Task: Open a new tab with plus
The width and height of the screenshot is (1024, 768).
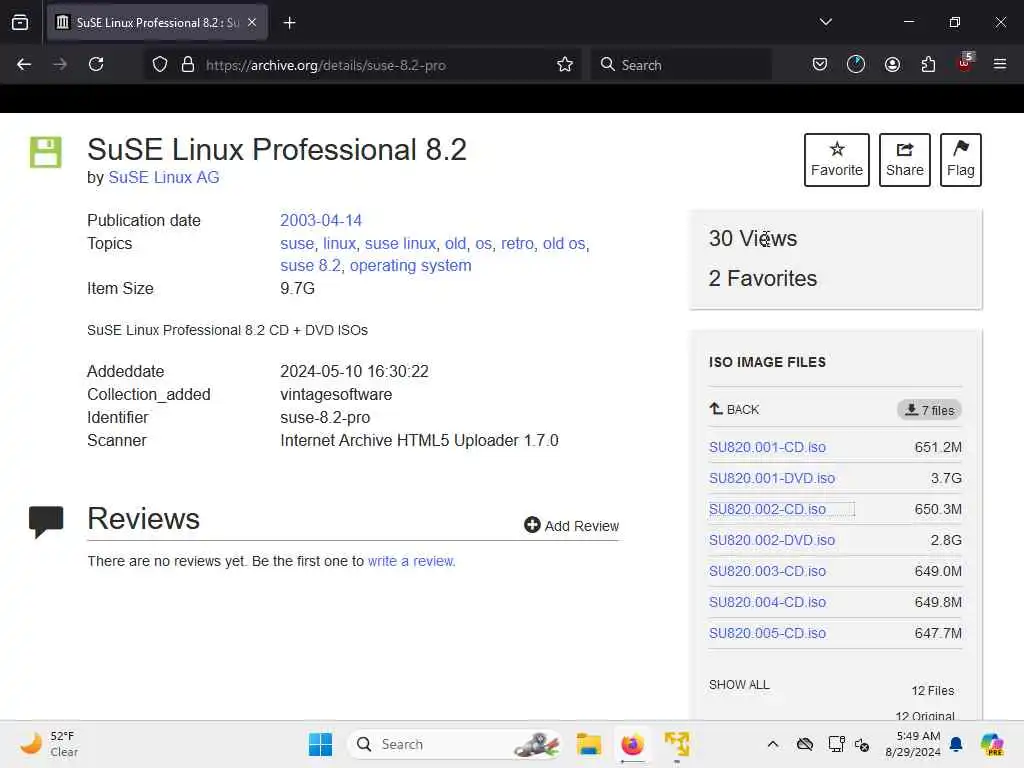Action: click(289, 23)
